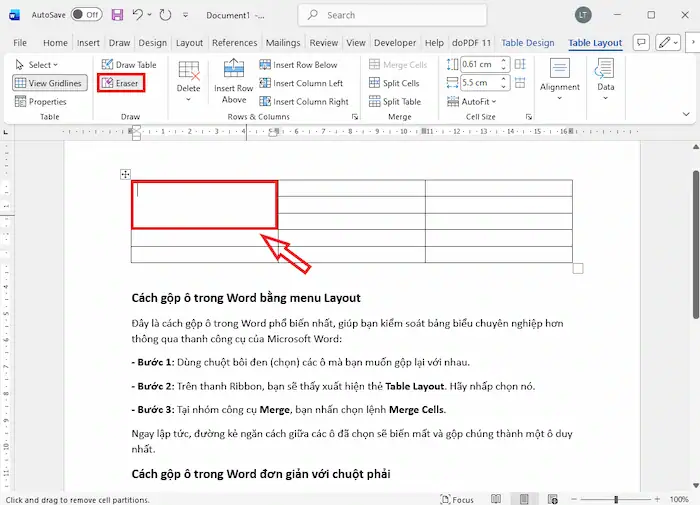
Task: Switch to Read Mode view
Action: [496, 499]
